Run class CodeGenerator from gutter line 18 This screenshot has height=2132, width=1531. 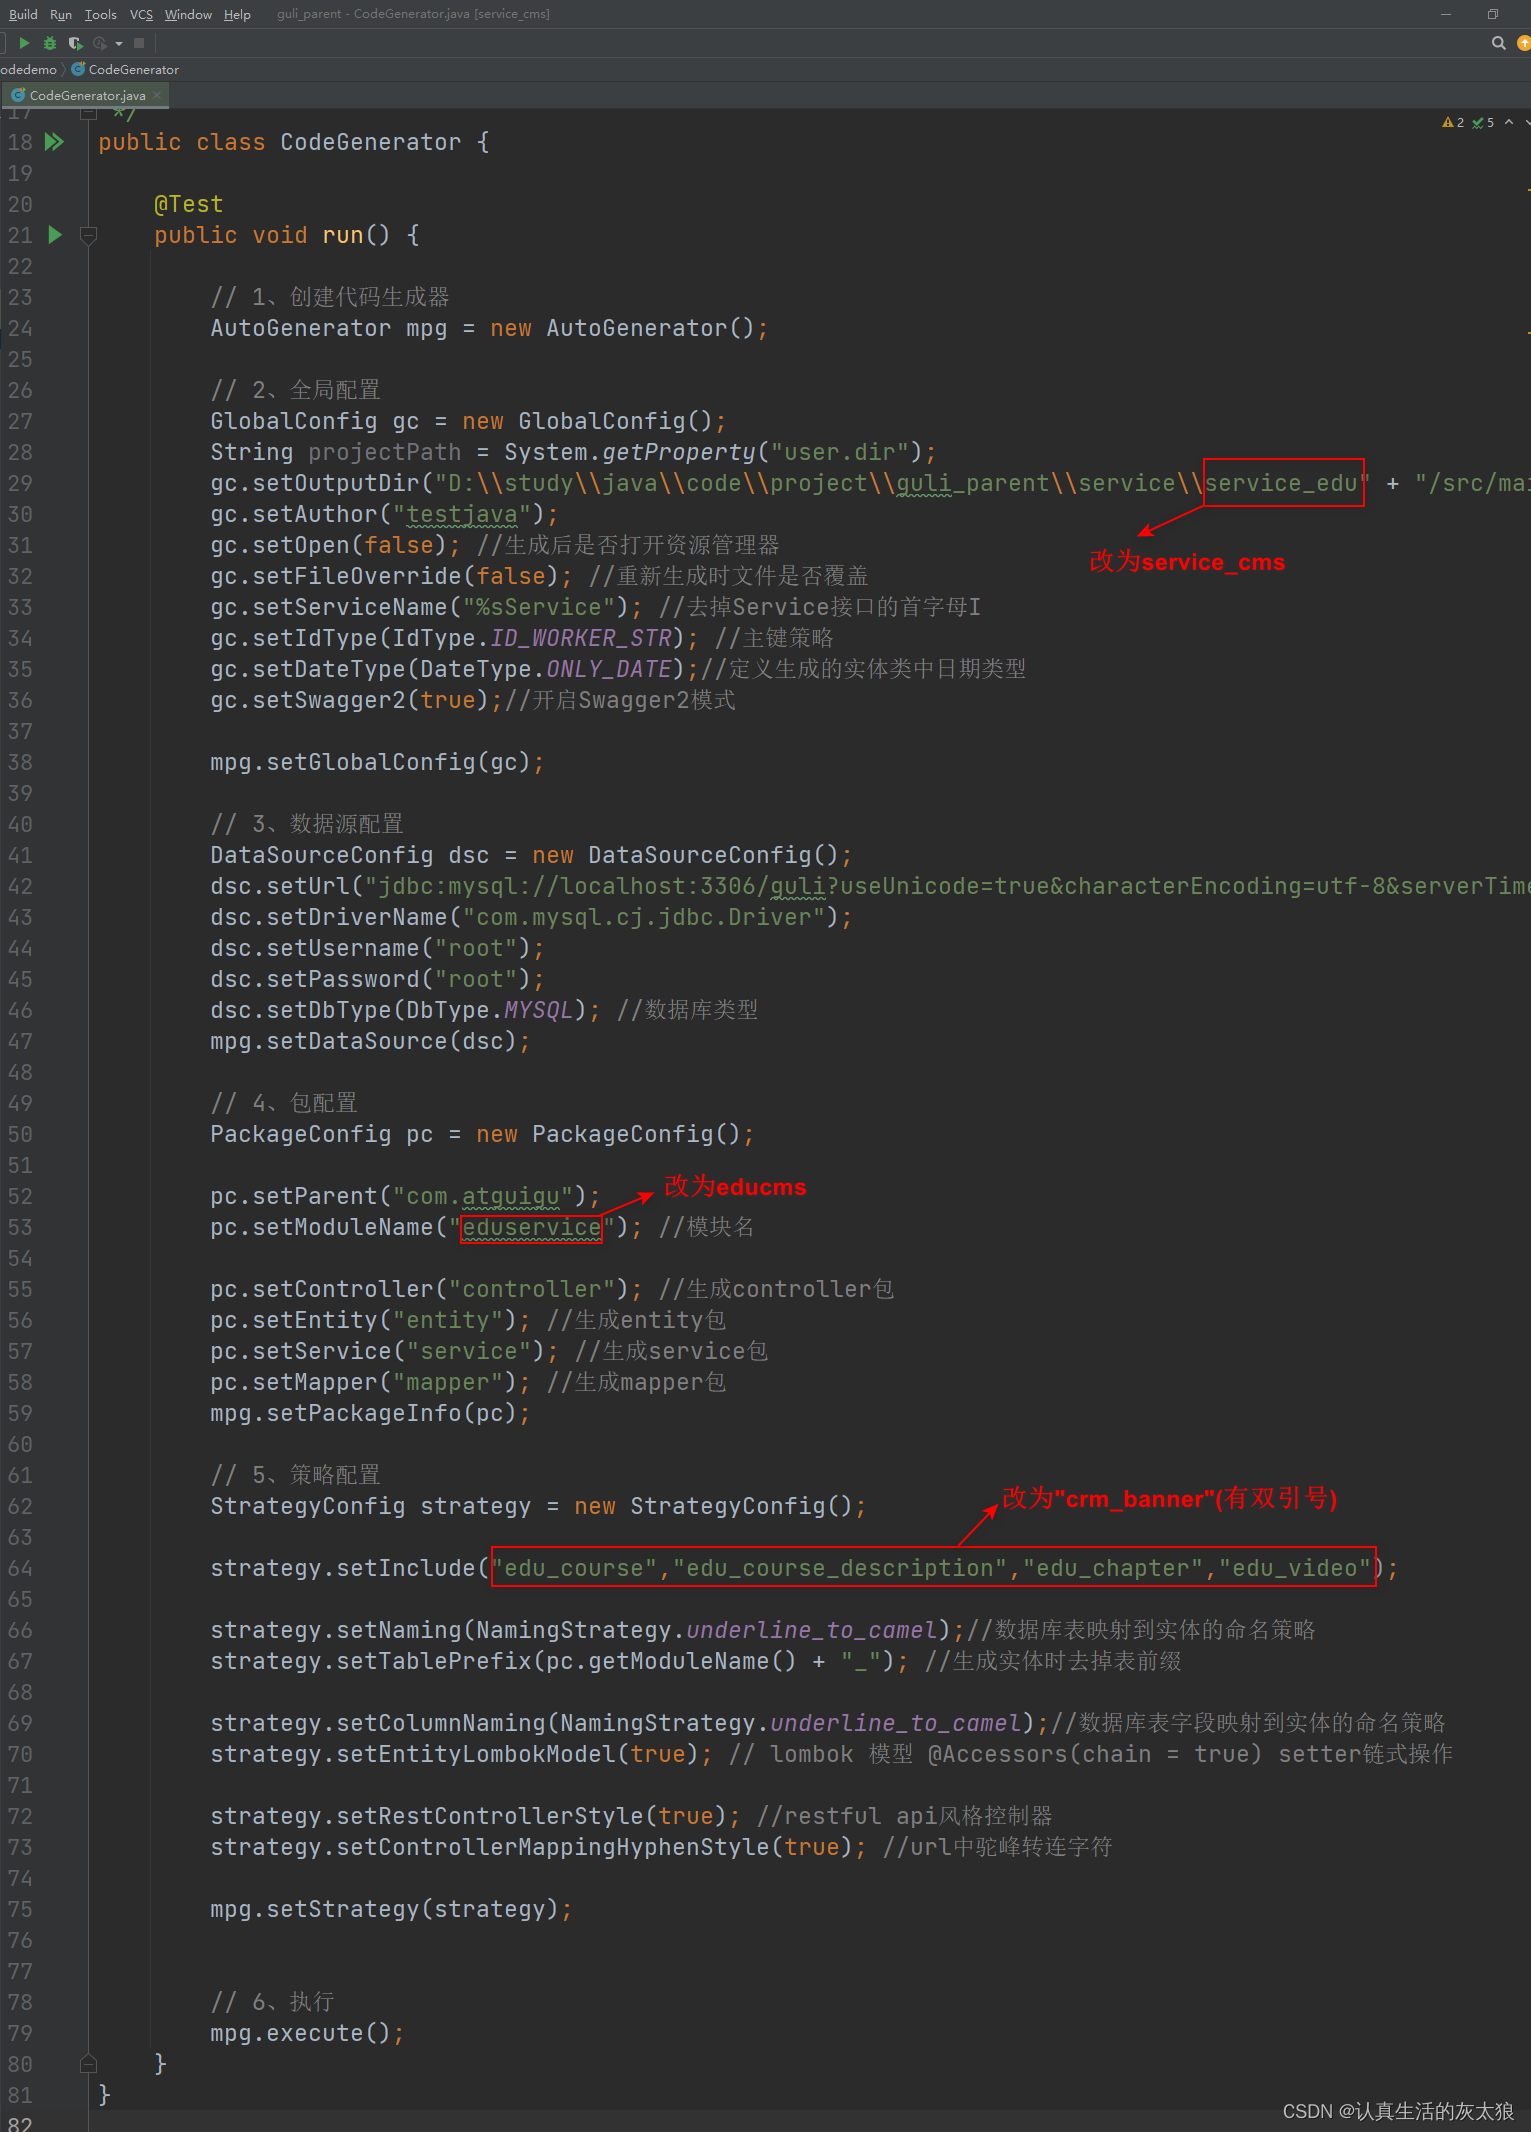[x=54, y=142]
